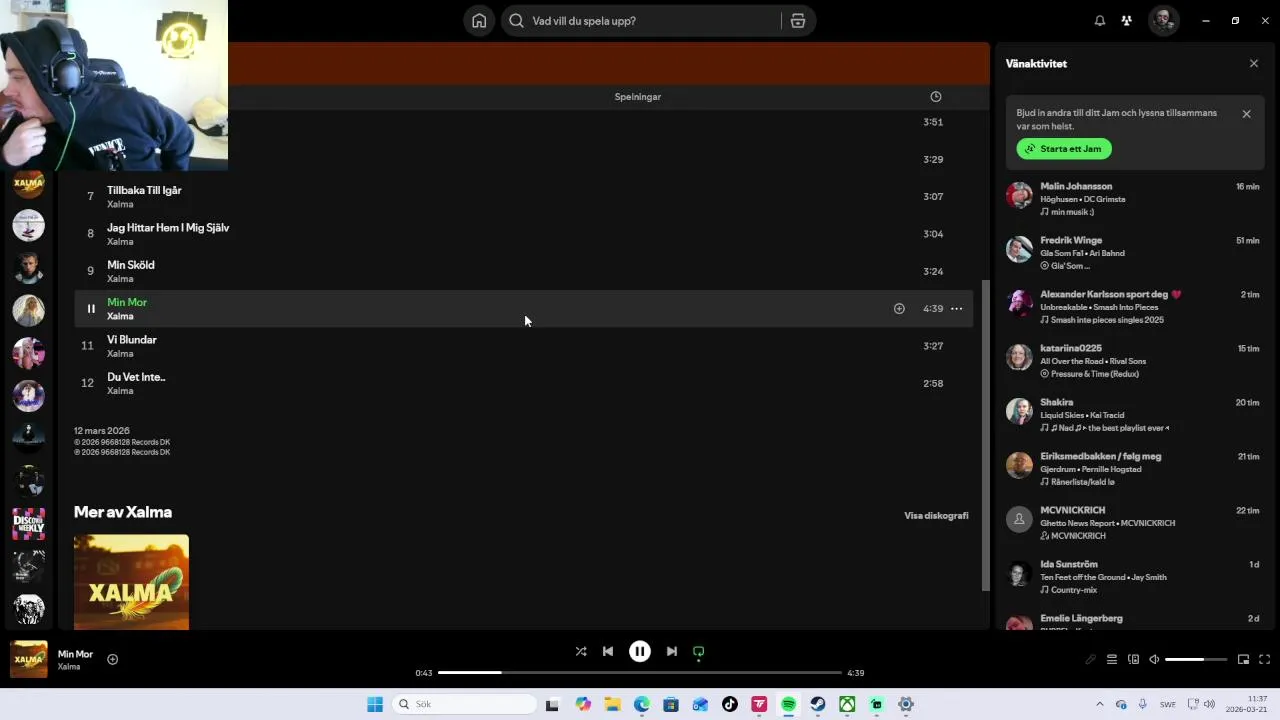
Task: Skip to the next track
Action: pyautogui.click(x=672, y=651)
